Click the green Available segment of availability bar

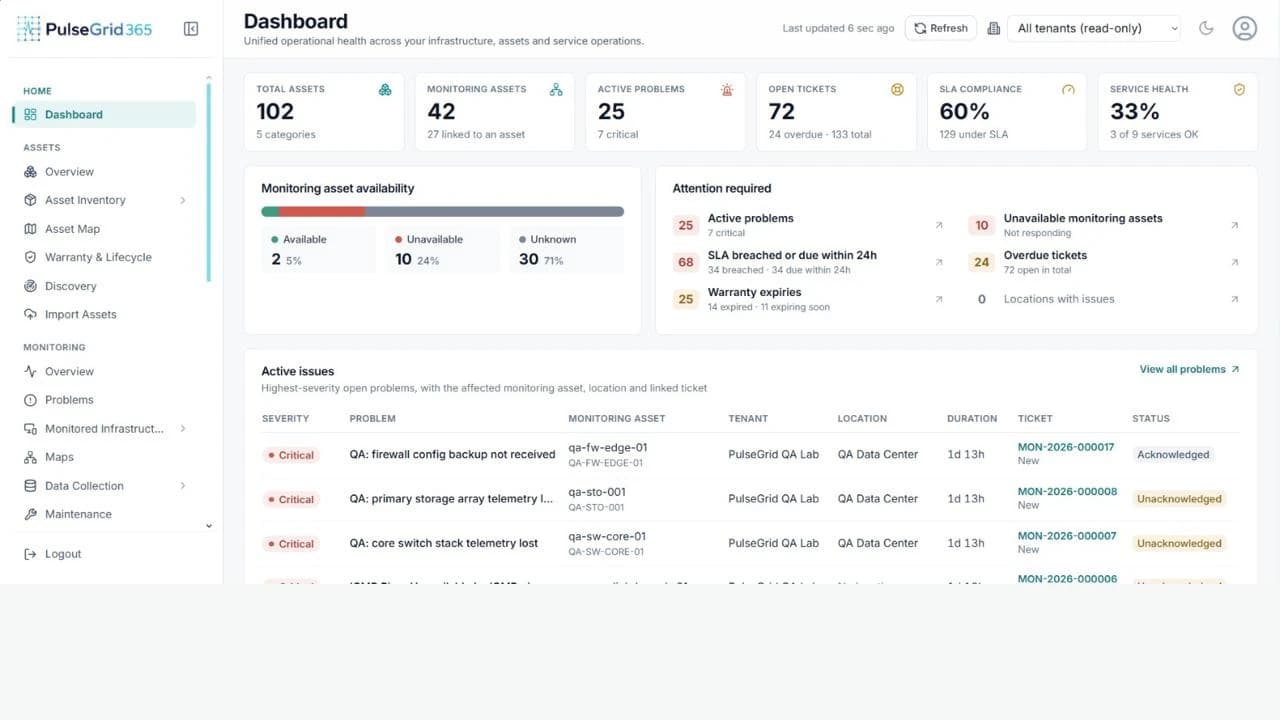[270, 212]
